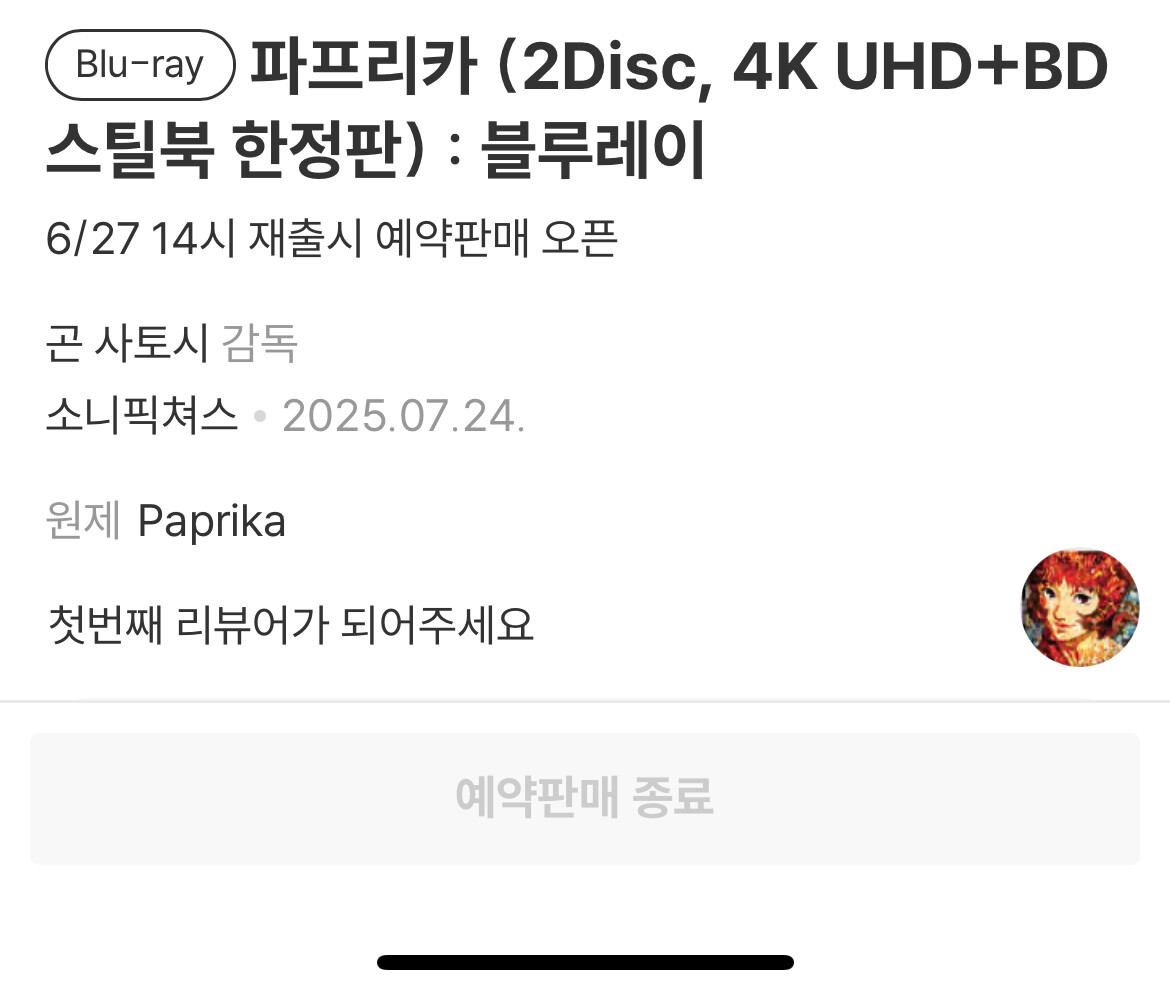Tap the home indicator bar at bottom
The height and width of the screenshot is (994, 1170).
(585, 962)
